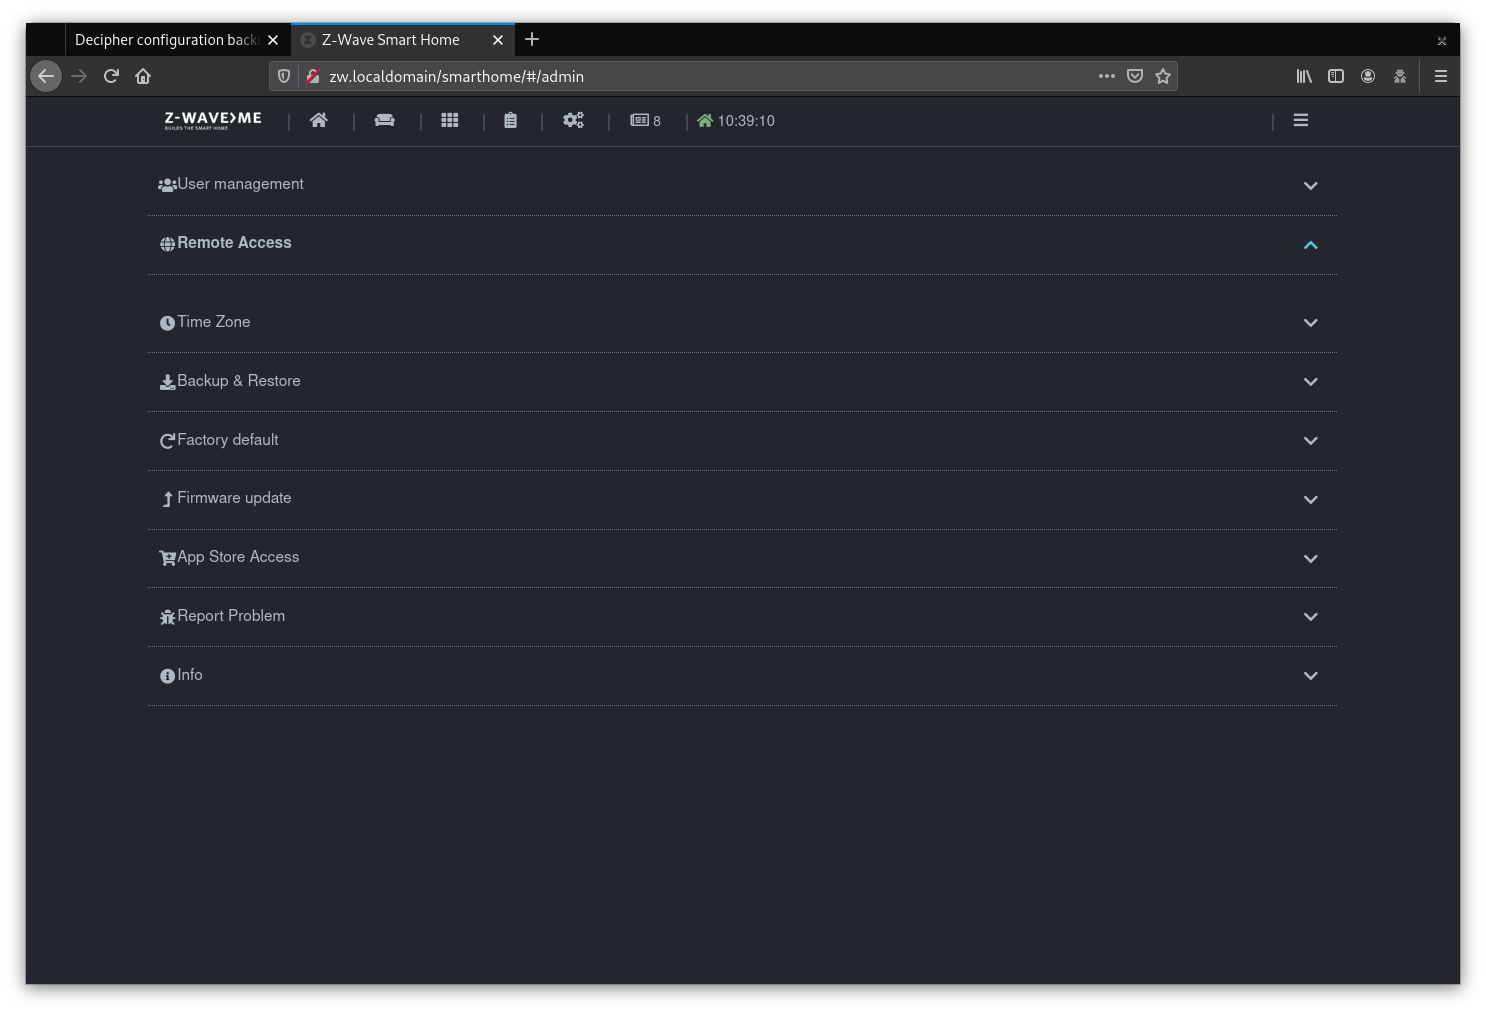Open the Z-Wave.Me home dashboard icon
The height and width of the screenshot is (1013, 1486).
click(x=319, y=120)
